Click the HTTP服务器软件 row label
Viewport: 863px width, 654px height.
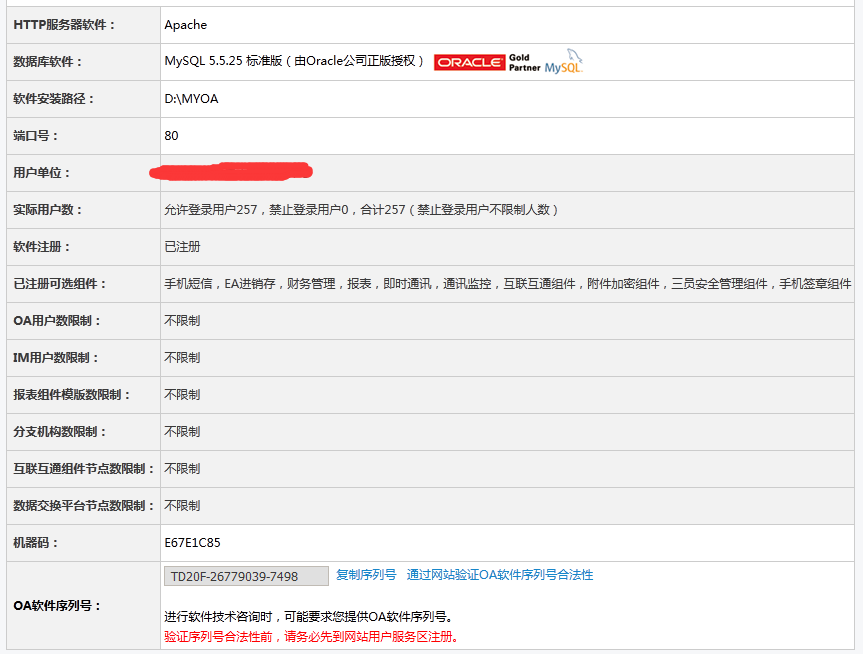(64, 25)
